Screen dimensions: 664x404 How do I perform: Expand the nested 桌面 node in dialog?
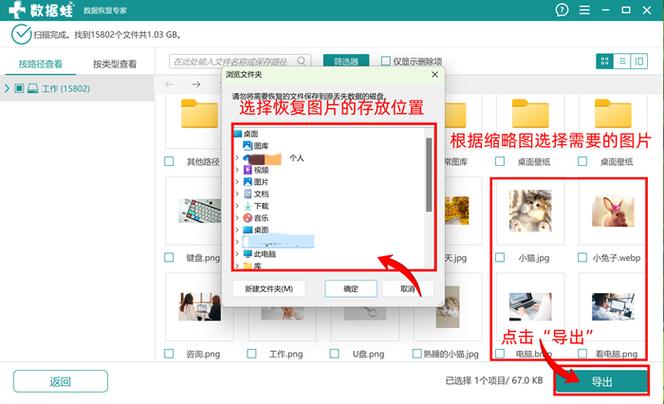tap(237, 230)
